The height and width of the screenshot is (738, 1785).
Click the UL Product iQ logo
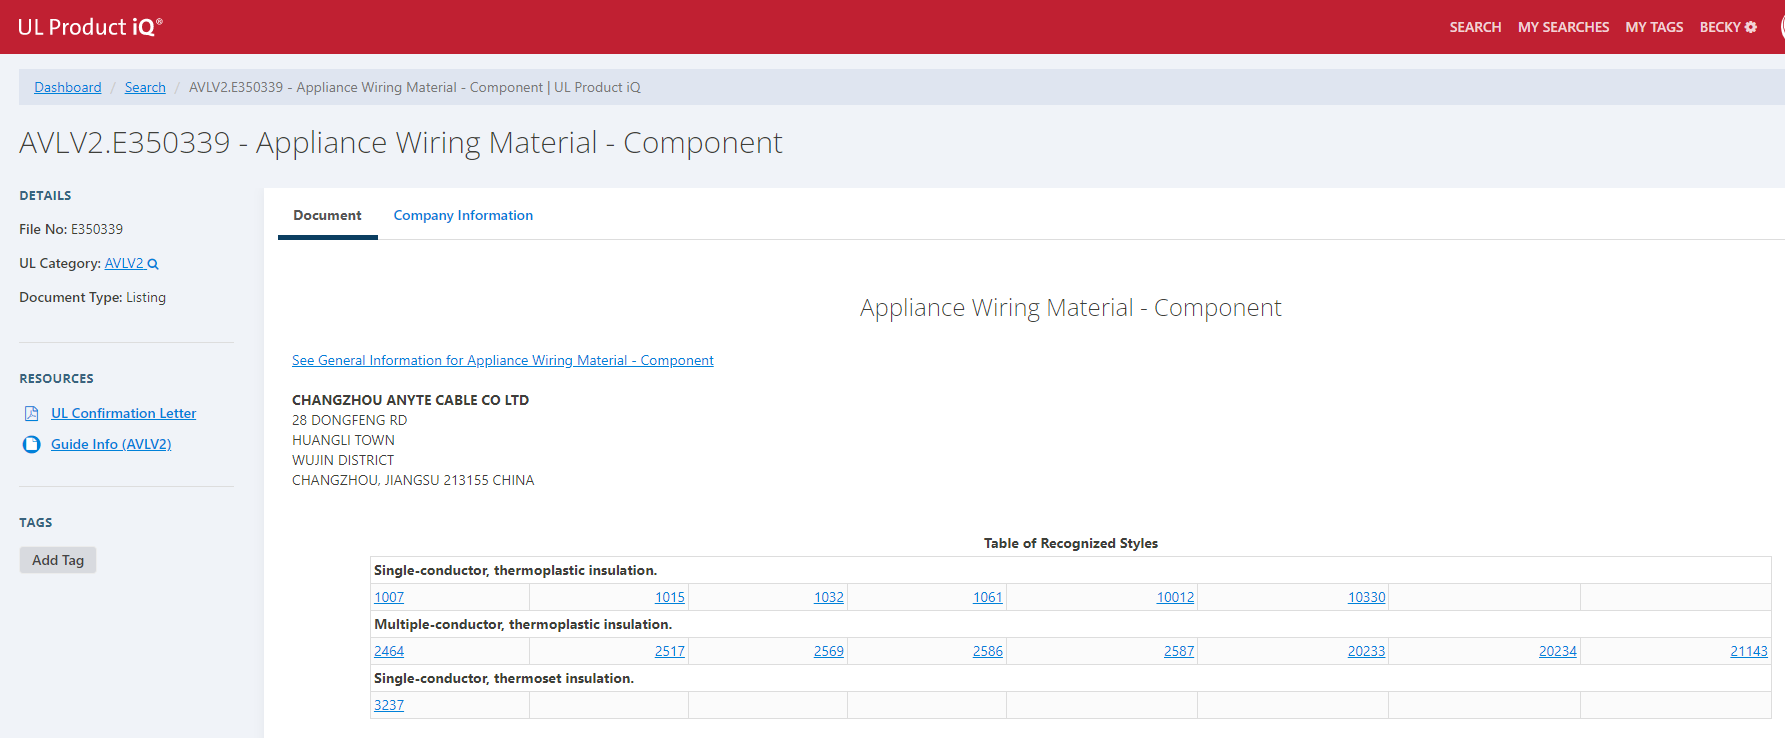(90, 27)
